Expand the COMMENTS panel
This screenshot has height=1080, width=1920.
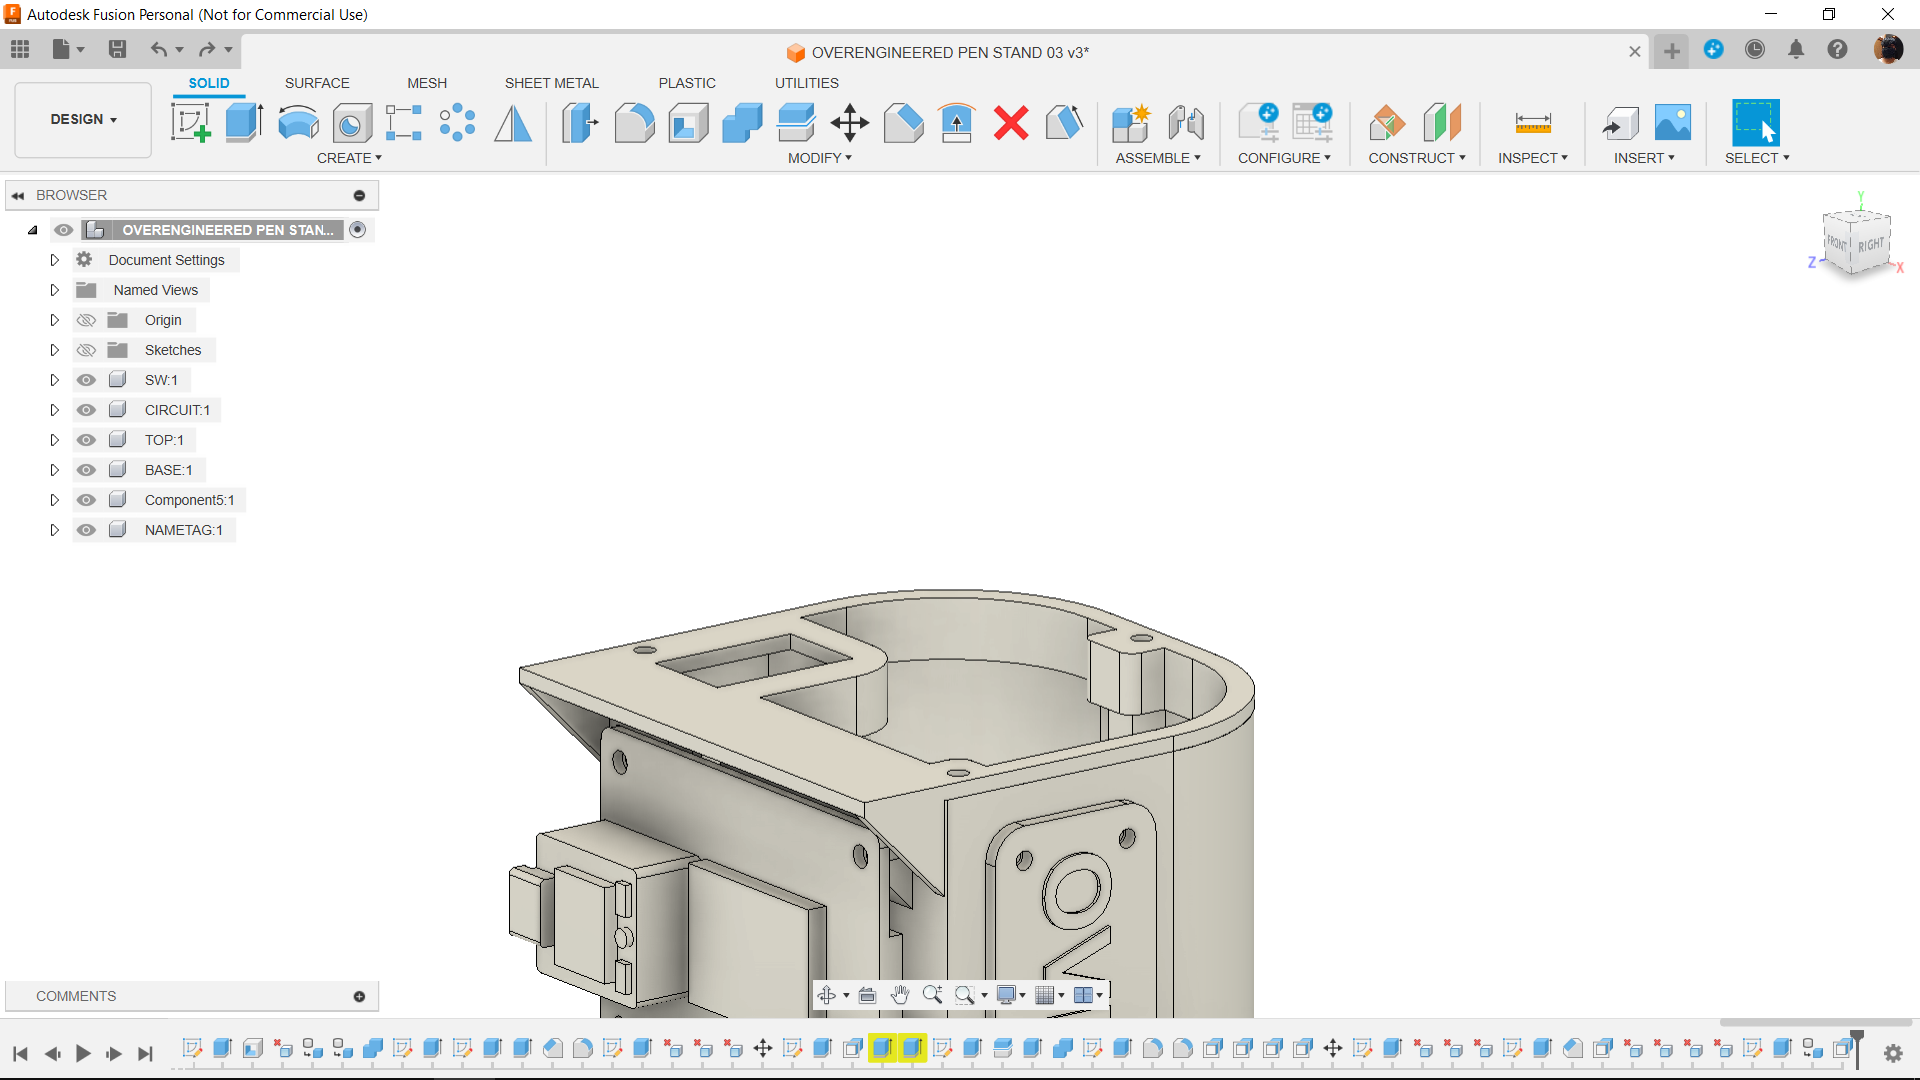359,996
